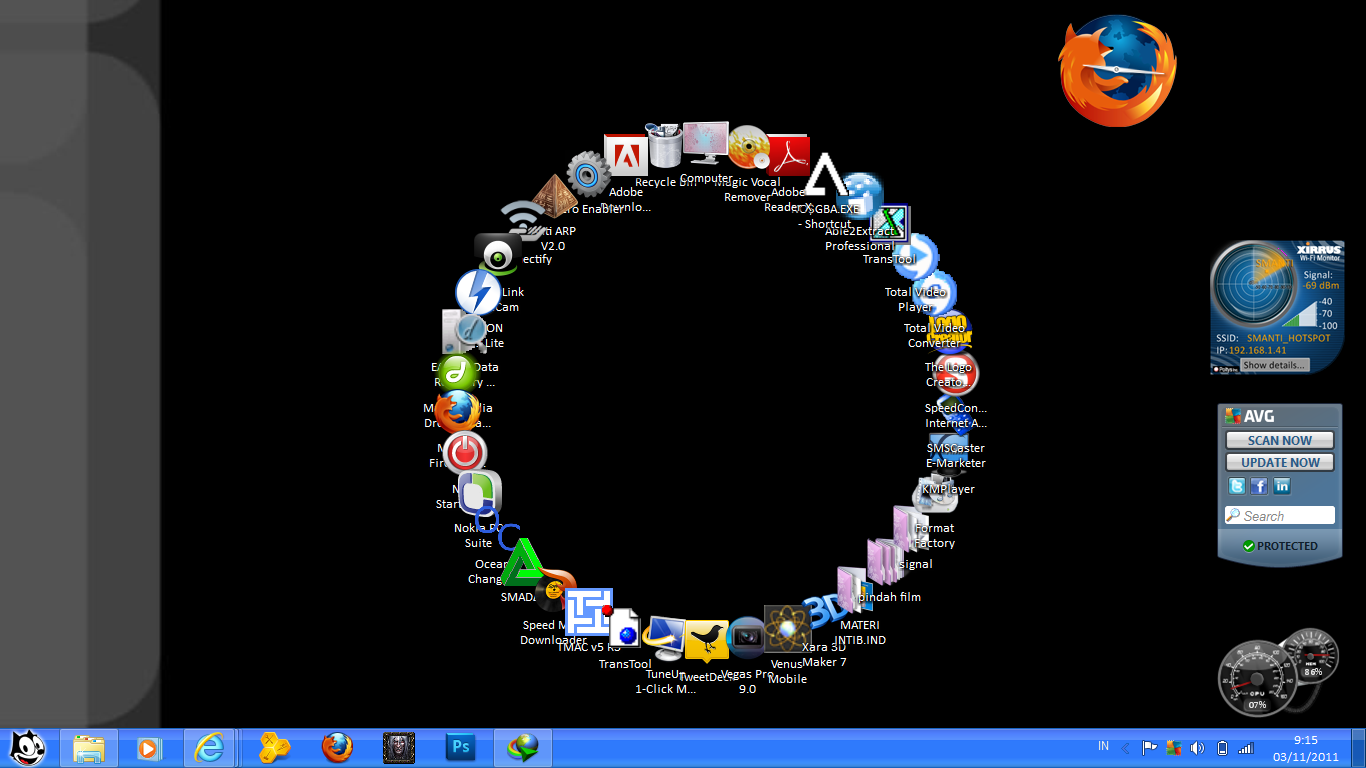Launch Adobe Reader X shortcut
The image size is (1366, 768).
point(788,157)
